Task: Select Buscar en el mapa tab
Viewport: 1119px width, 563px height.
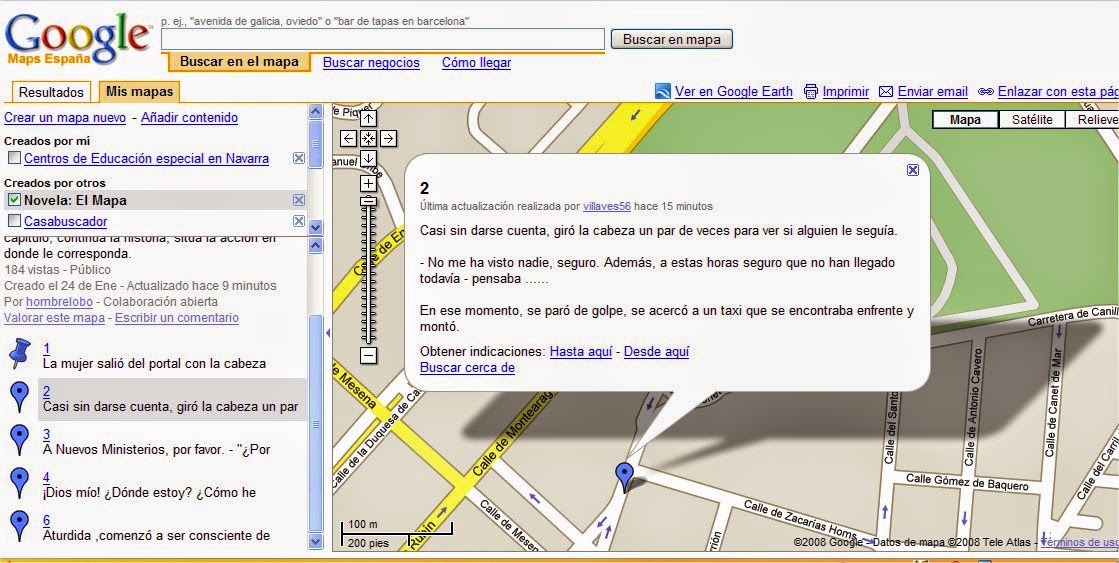Action: pos(239,61)
